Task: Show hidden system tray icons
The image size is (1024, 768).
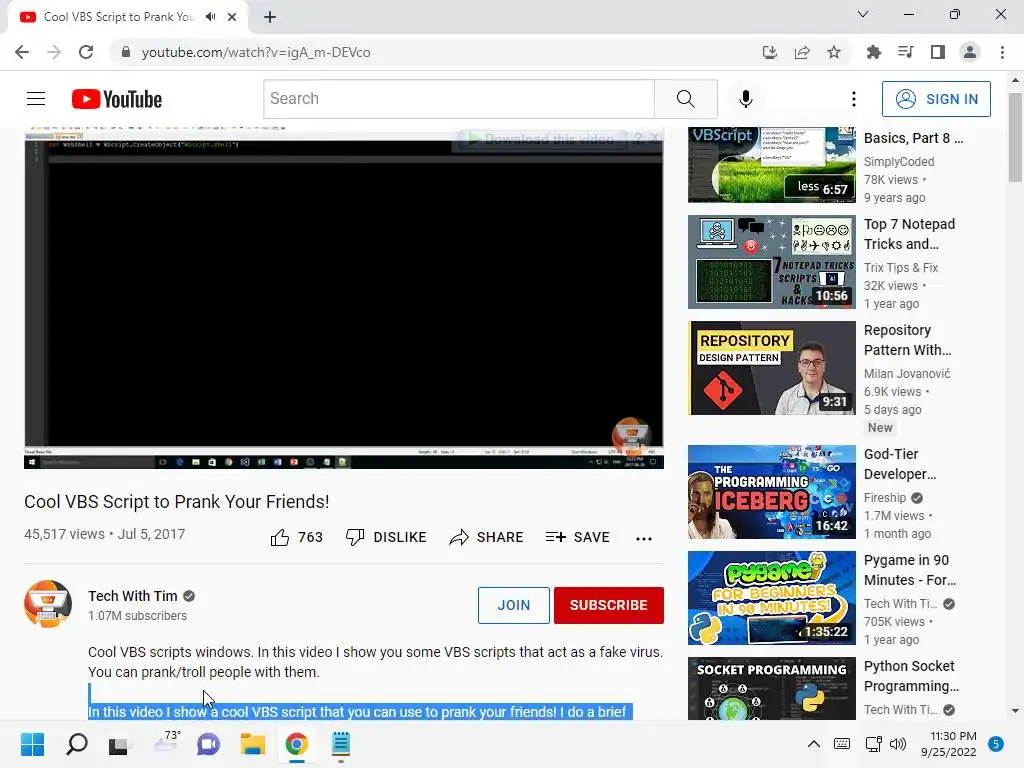Action: coord(814,744)
